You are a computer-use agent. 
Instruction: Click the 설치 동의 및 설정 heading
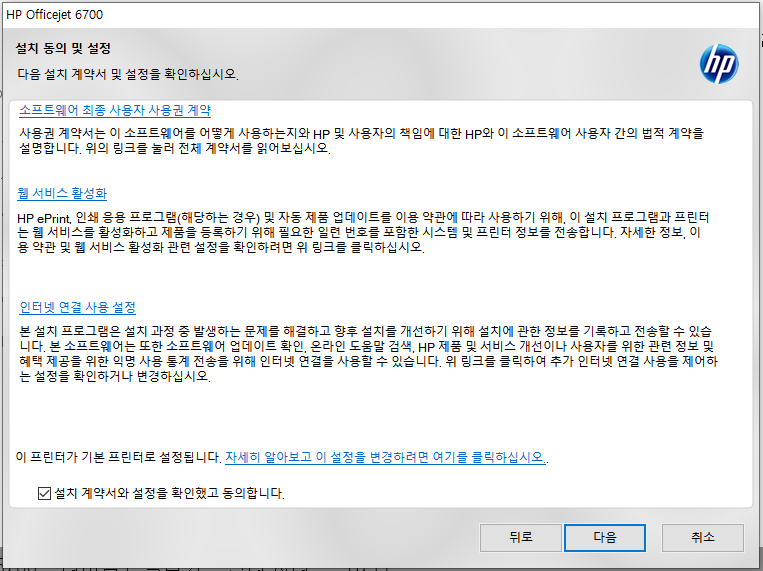click(x=63, y=48)
